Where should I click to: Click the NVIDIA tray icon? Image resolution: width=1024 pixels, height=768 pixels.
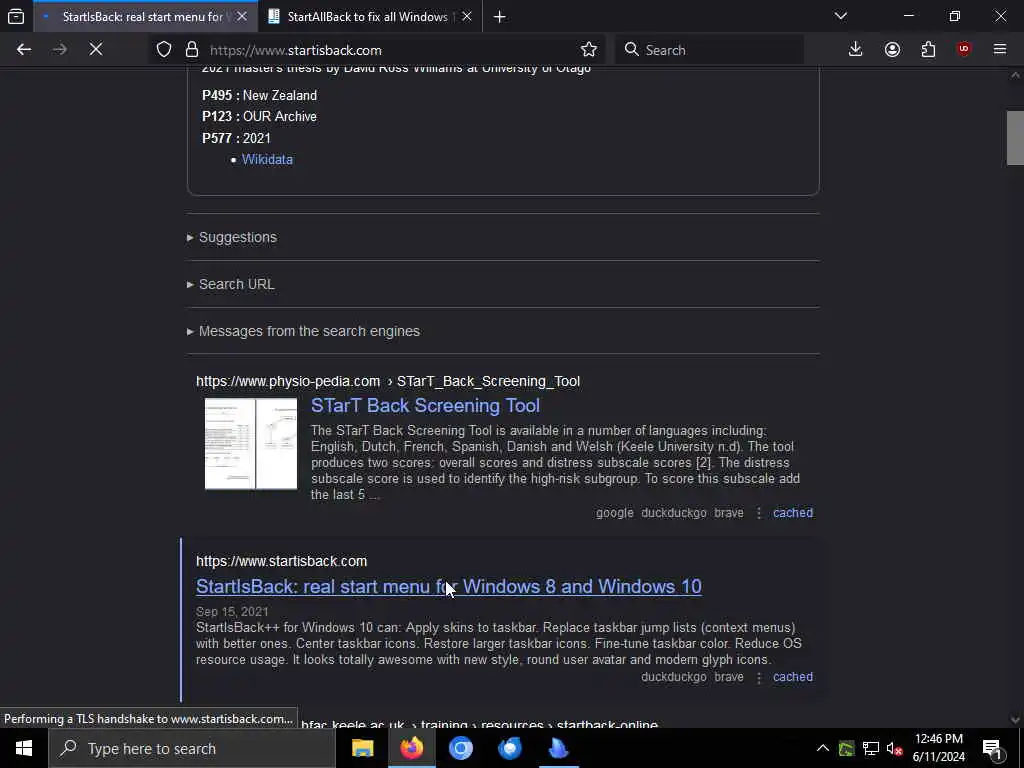[847, 748]
